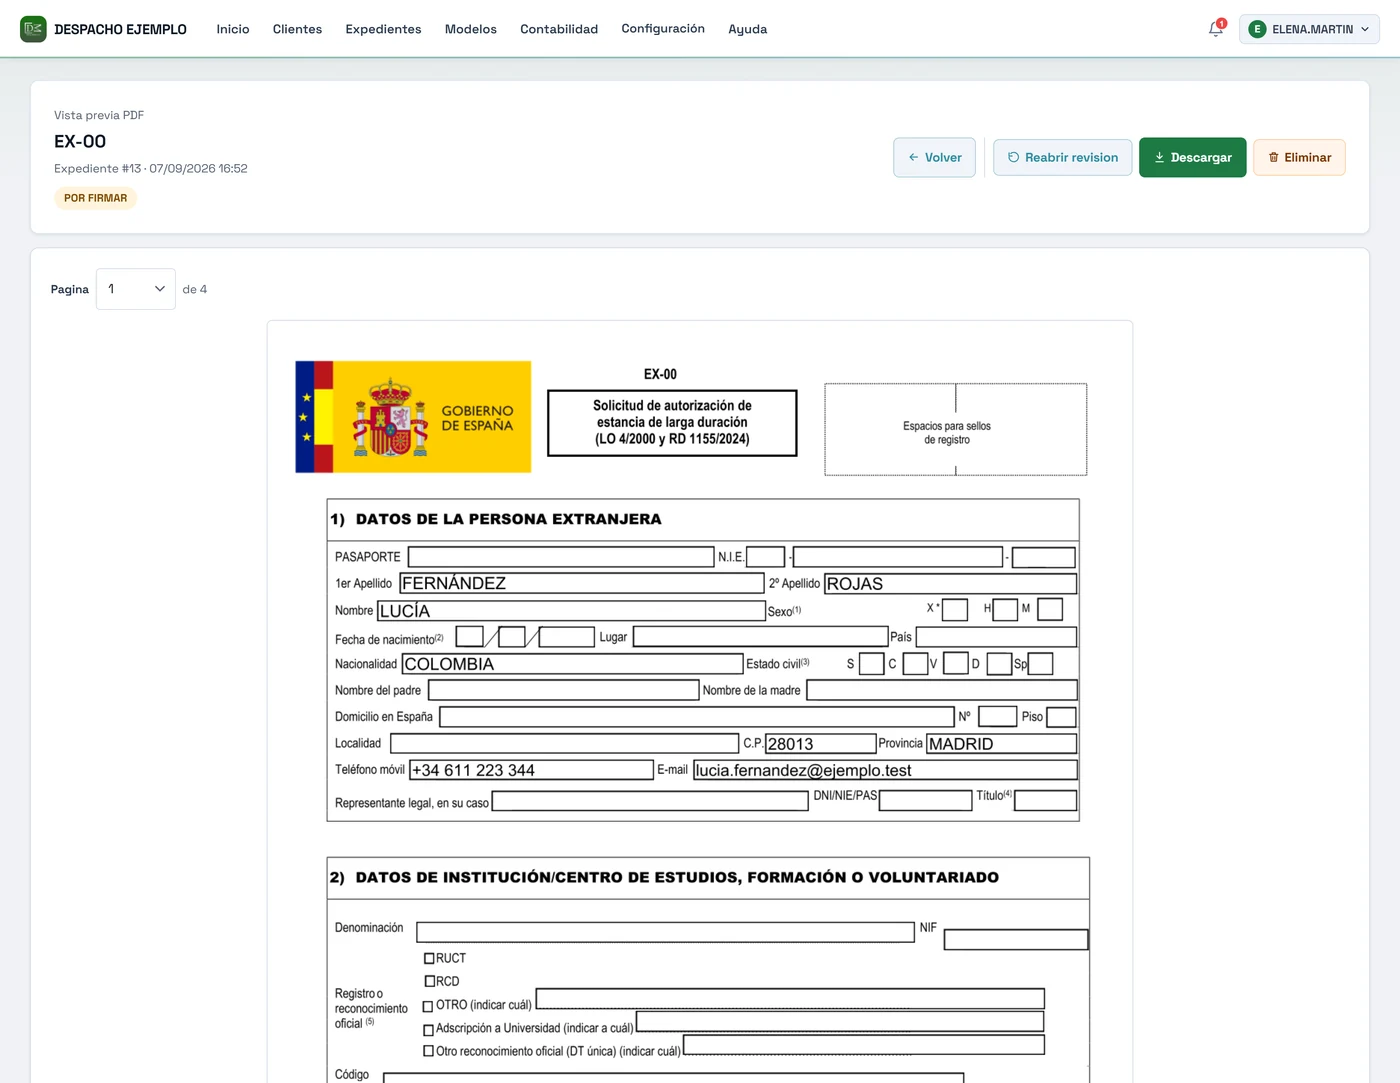The height and width of the screenshot is (1083, 1400).
Task: Check the RUCT checkbox
Action: [x=429, y=958]
